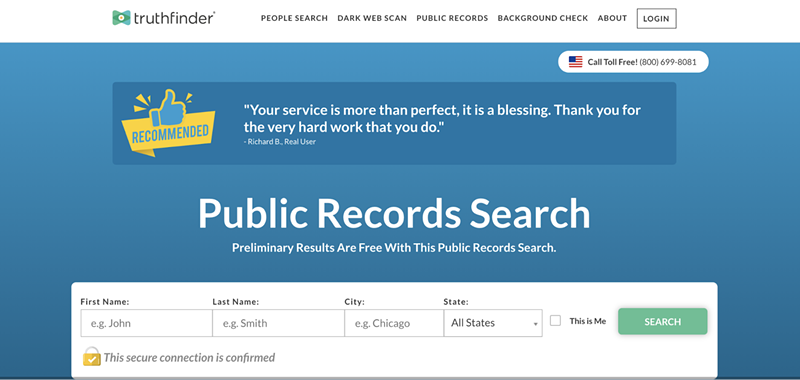Screen dimensions: 800x380
Task: Click the US flag icon
Action: 576,62
